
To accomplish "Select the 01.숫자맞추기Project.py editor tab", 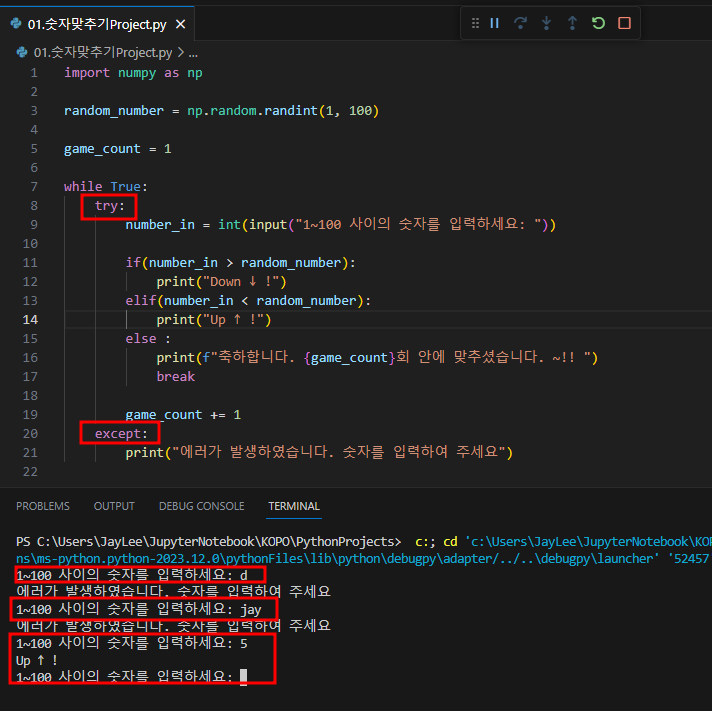I will (x=97, y=24).
